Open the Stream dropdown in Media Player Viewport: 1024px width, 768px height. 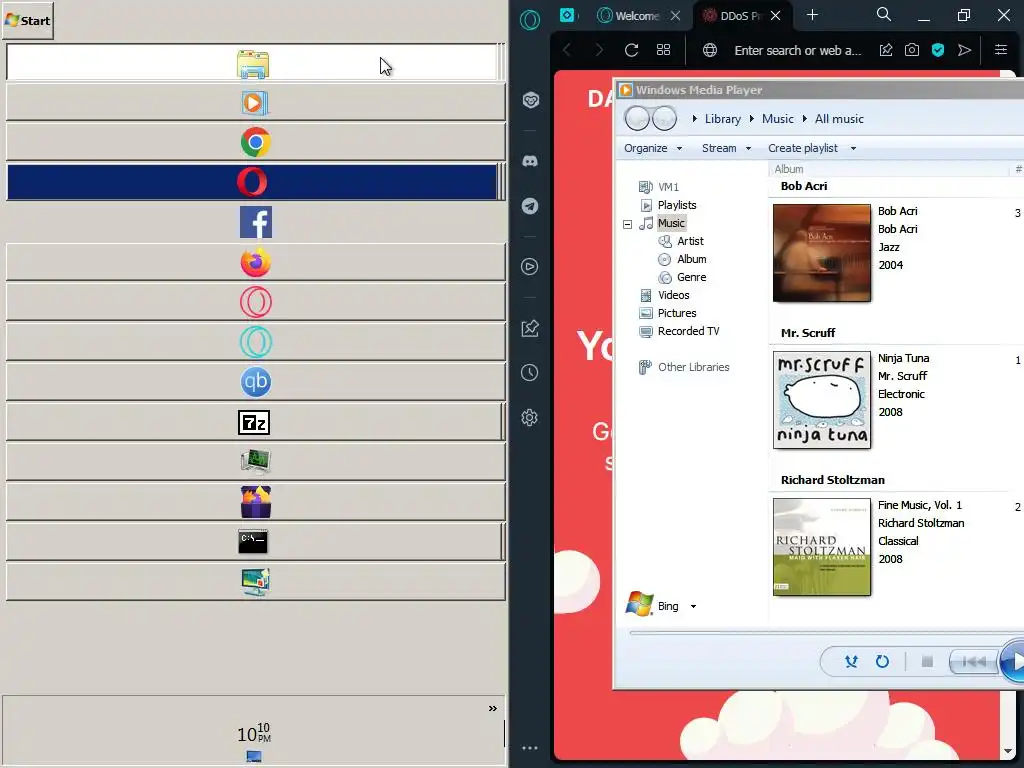click(726, 148)
